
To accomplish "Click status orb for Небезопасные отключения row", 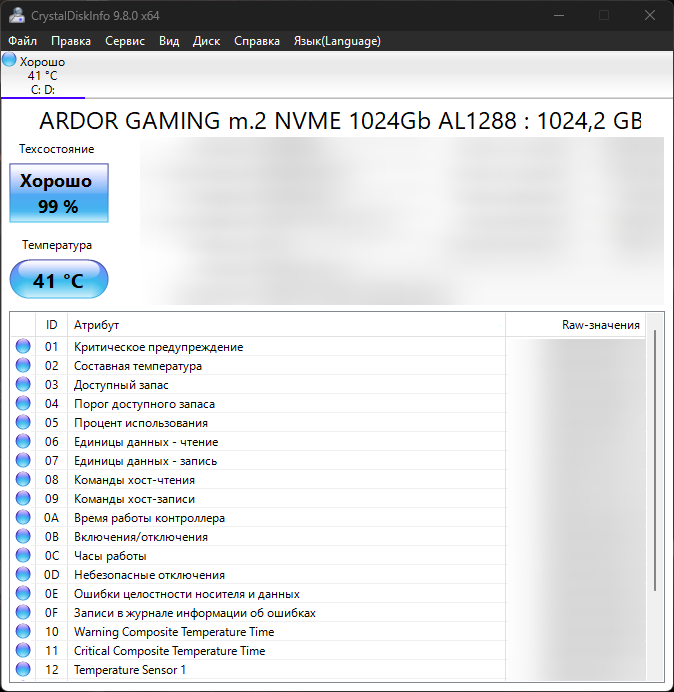I will (x=23, y=575).
